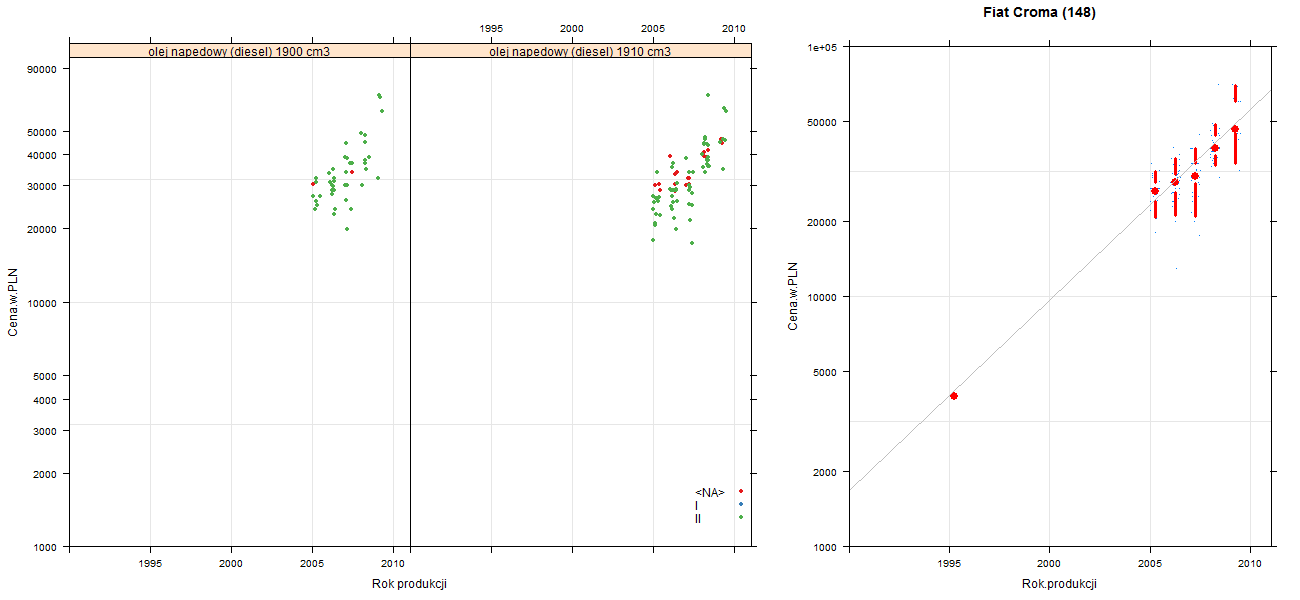Viewport: 1300px width, 600px height.
Task: Select the "II" legend label
Action: [x=698, y=518]
